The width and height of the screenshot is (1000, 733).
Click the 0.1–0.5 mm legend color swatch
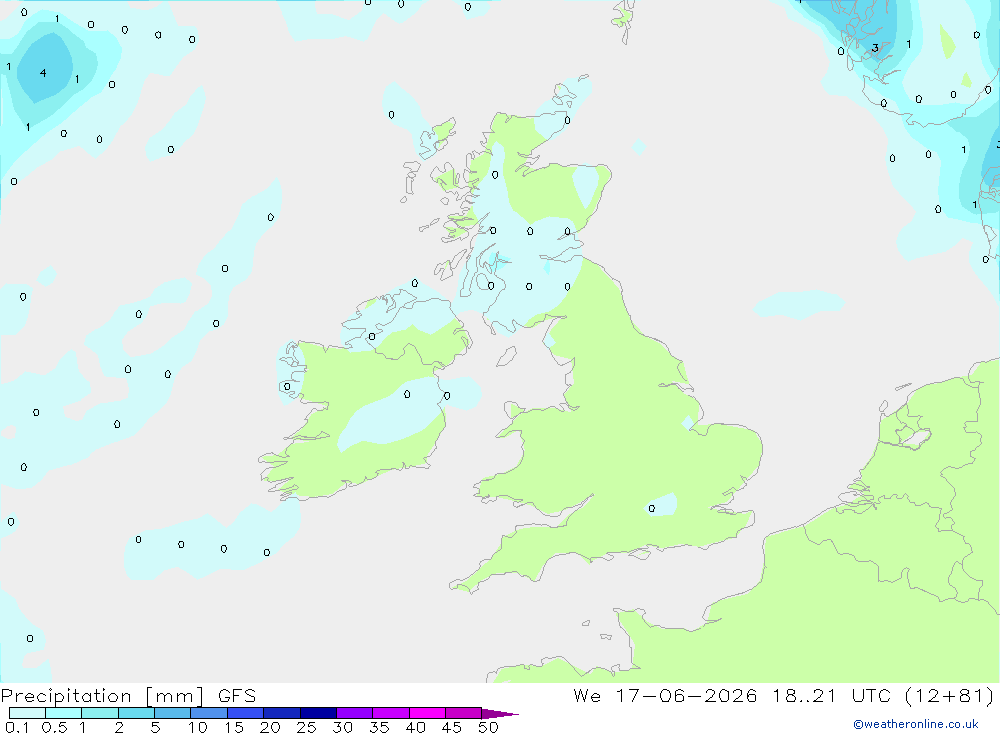[x=27, y=713]
